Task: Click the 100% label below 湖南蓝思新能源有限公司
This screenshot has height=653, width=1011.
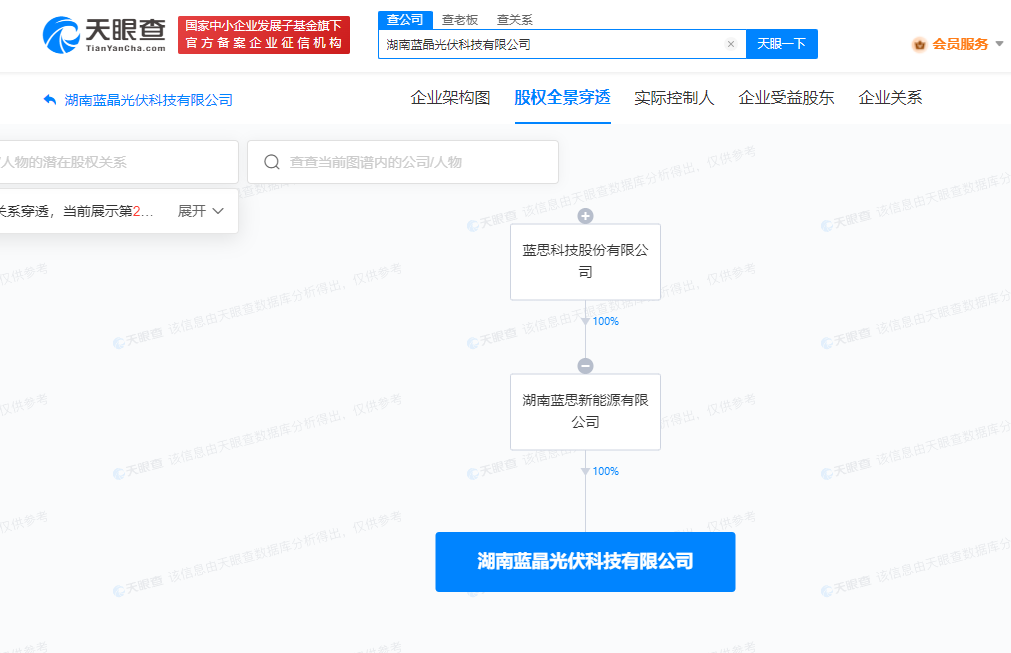Action: click(605, 471)
